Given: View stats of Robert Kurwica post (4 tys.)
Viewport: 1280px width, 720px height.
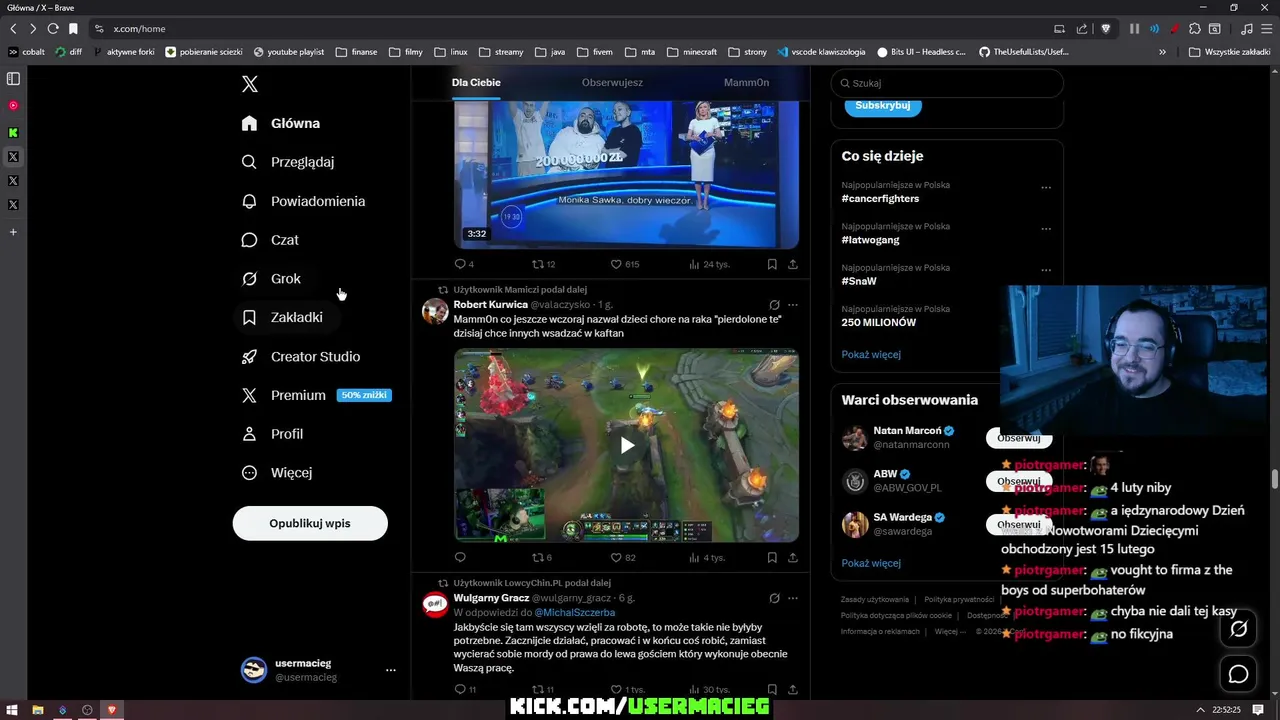Looking at the screenshot, I should point(706,558).
